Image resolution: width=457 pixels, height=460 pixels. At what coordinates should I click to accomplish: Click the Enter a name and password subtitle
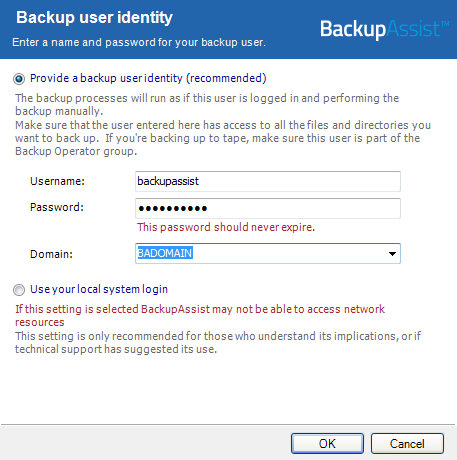tap(139, 42)
